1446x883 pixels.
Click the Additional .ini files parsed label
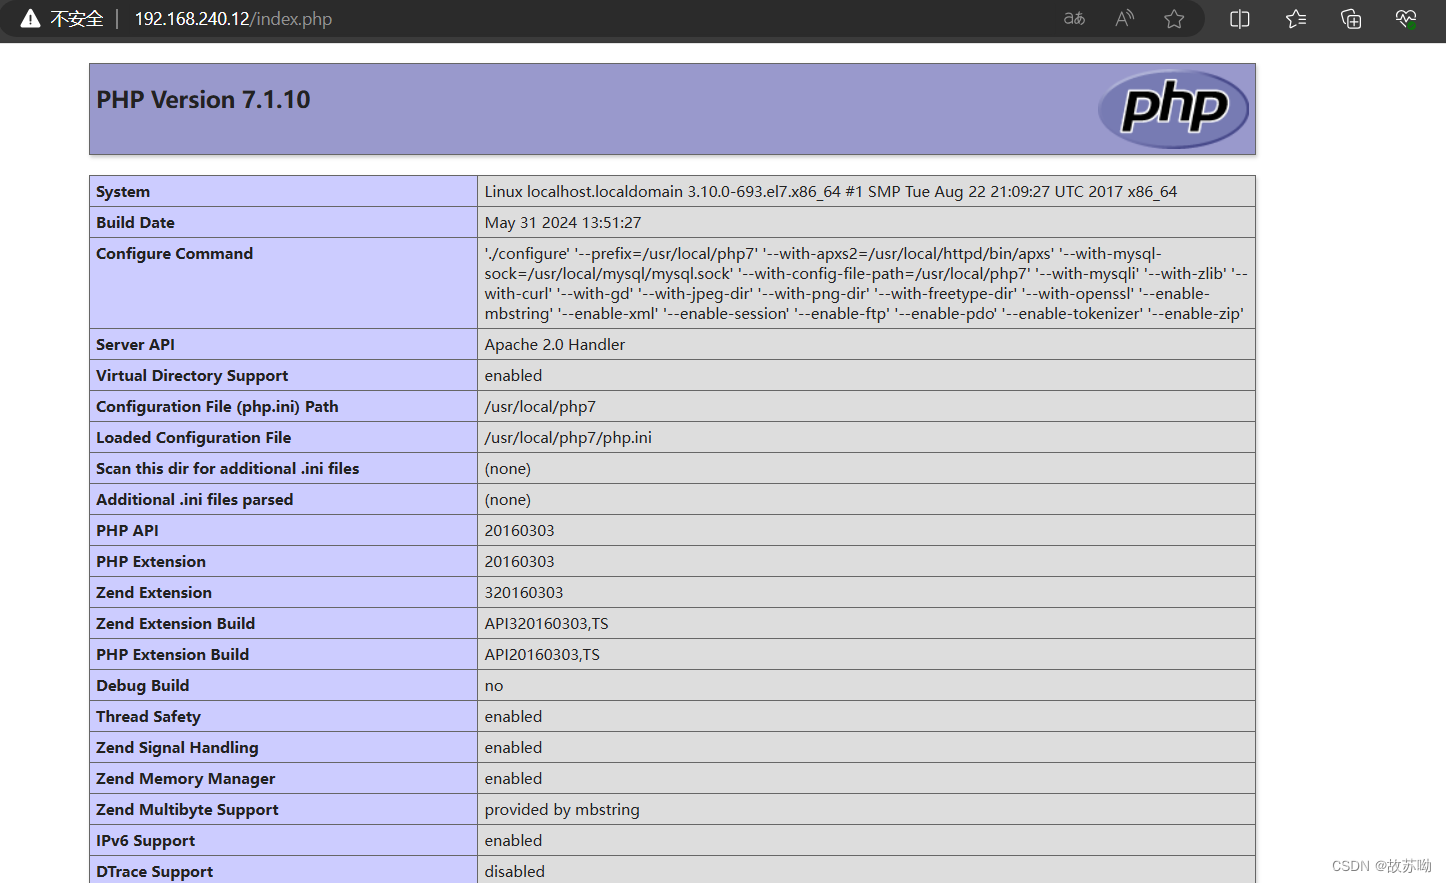pos(194,500)
